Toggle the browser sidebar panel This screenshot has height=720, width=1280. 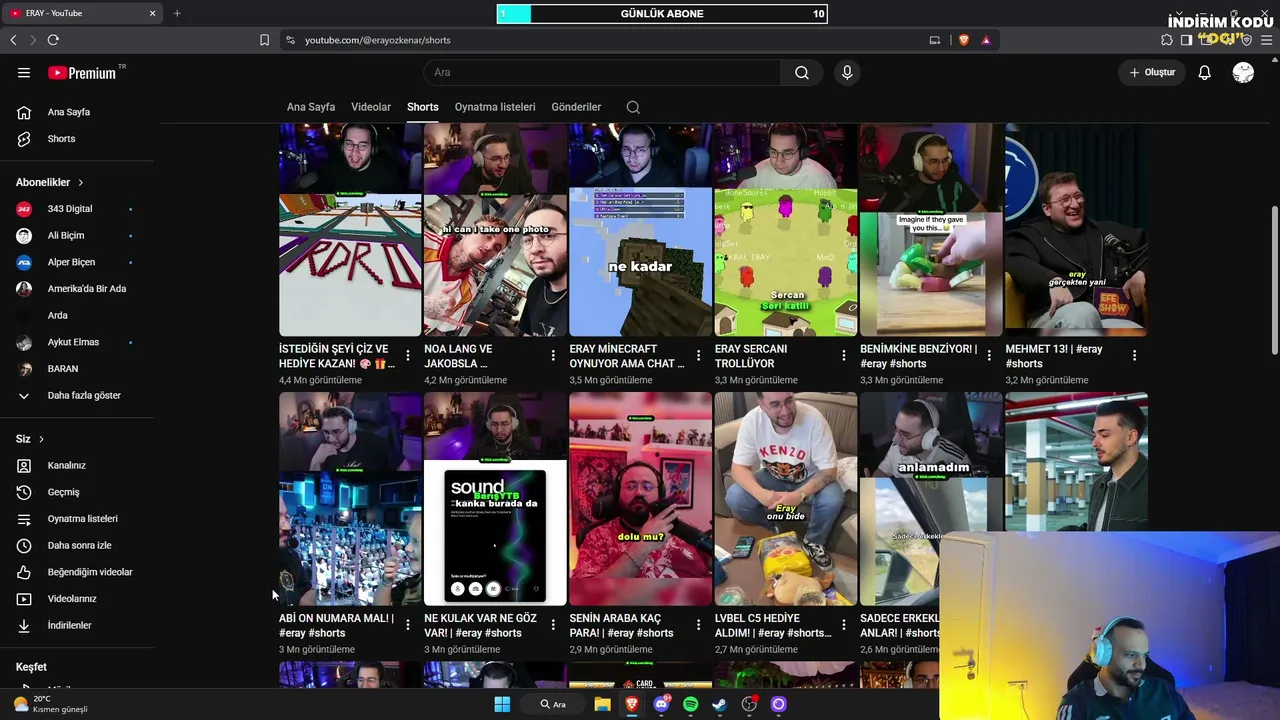(1186, 40)
